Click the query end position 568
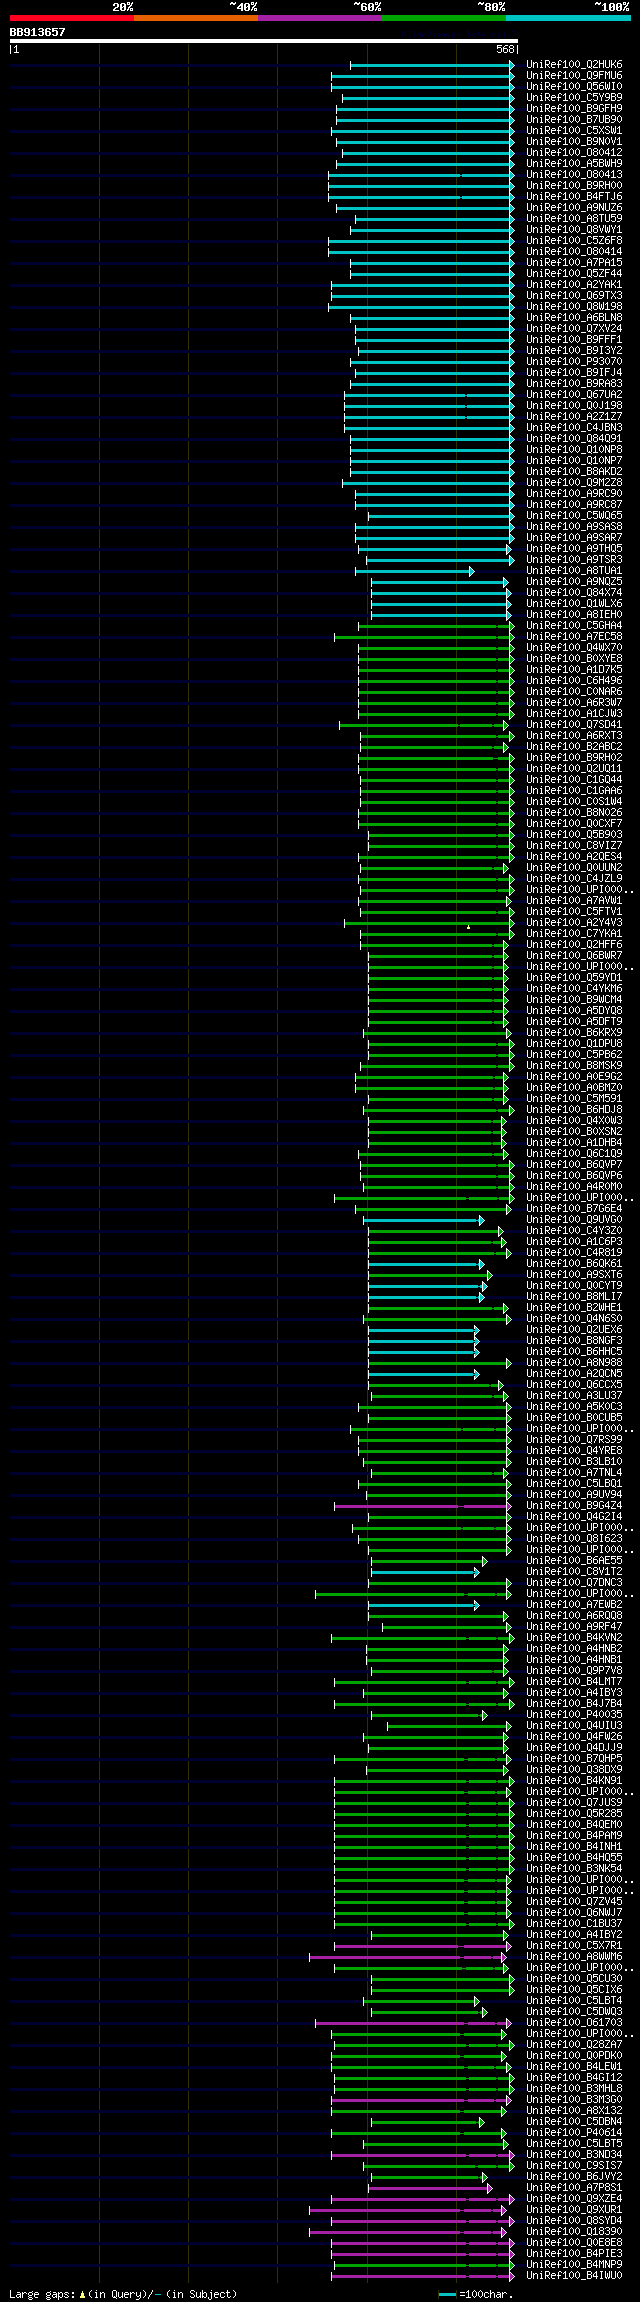Screen dimensions: 640x2302 (x=505, y=49)
